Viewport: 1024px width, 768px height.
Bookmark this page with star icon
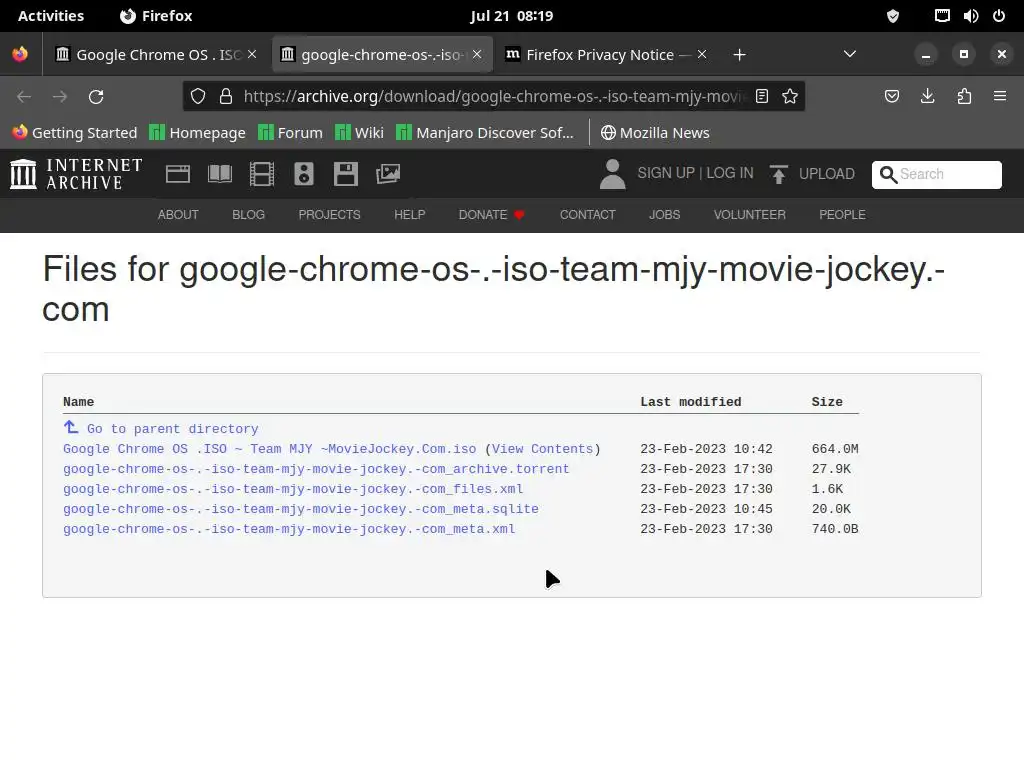coord(790,97)
